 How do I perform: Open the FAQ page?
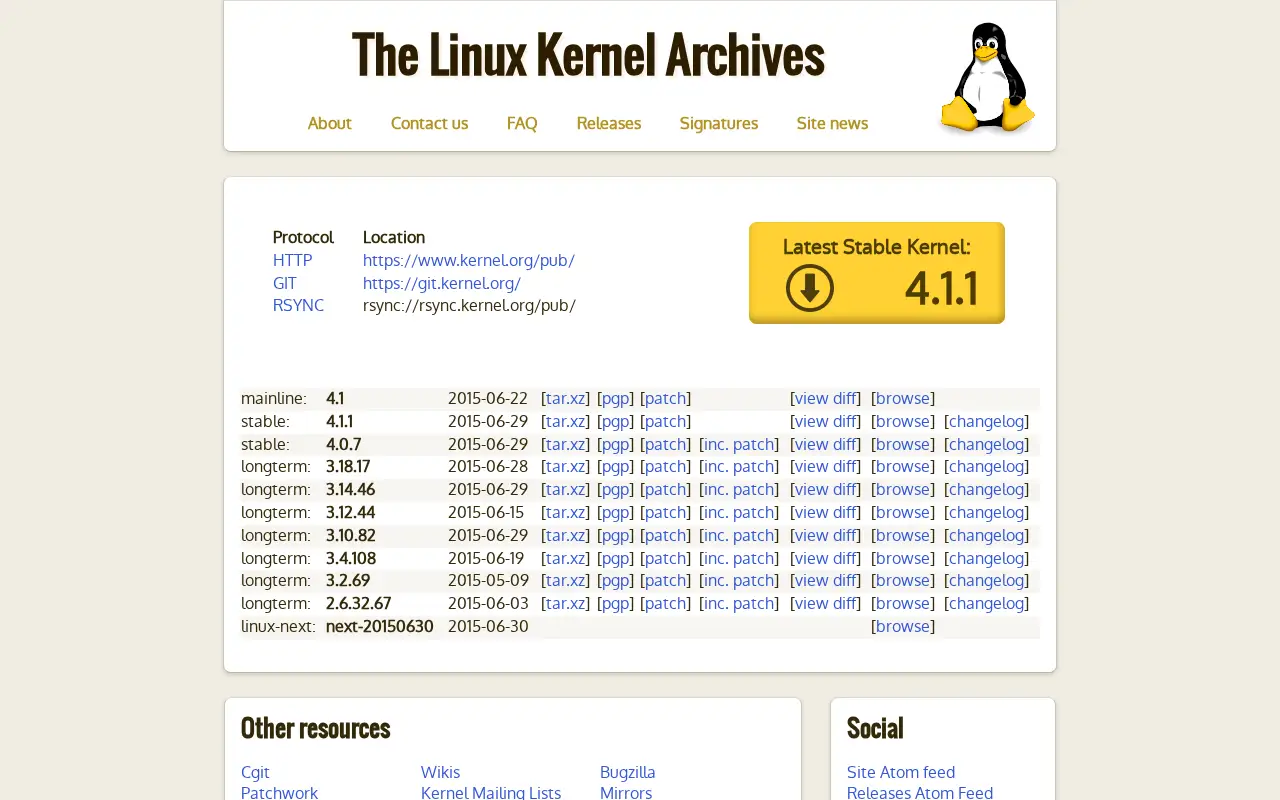(x=522, y=123)
